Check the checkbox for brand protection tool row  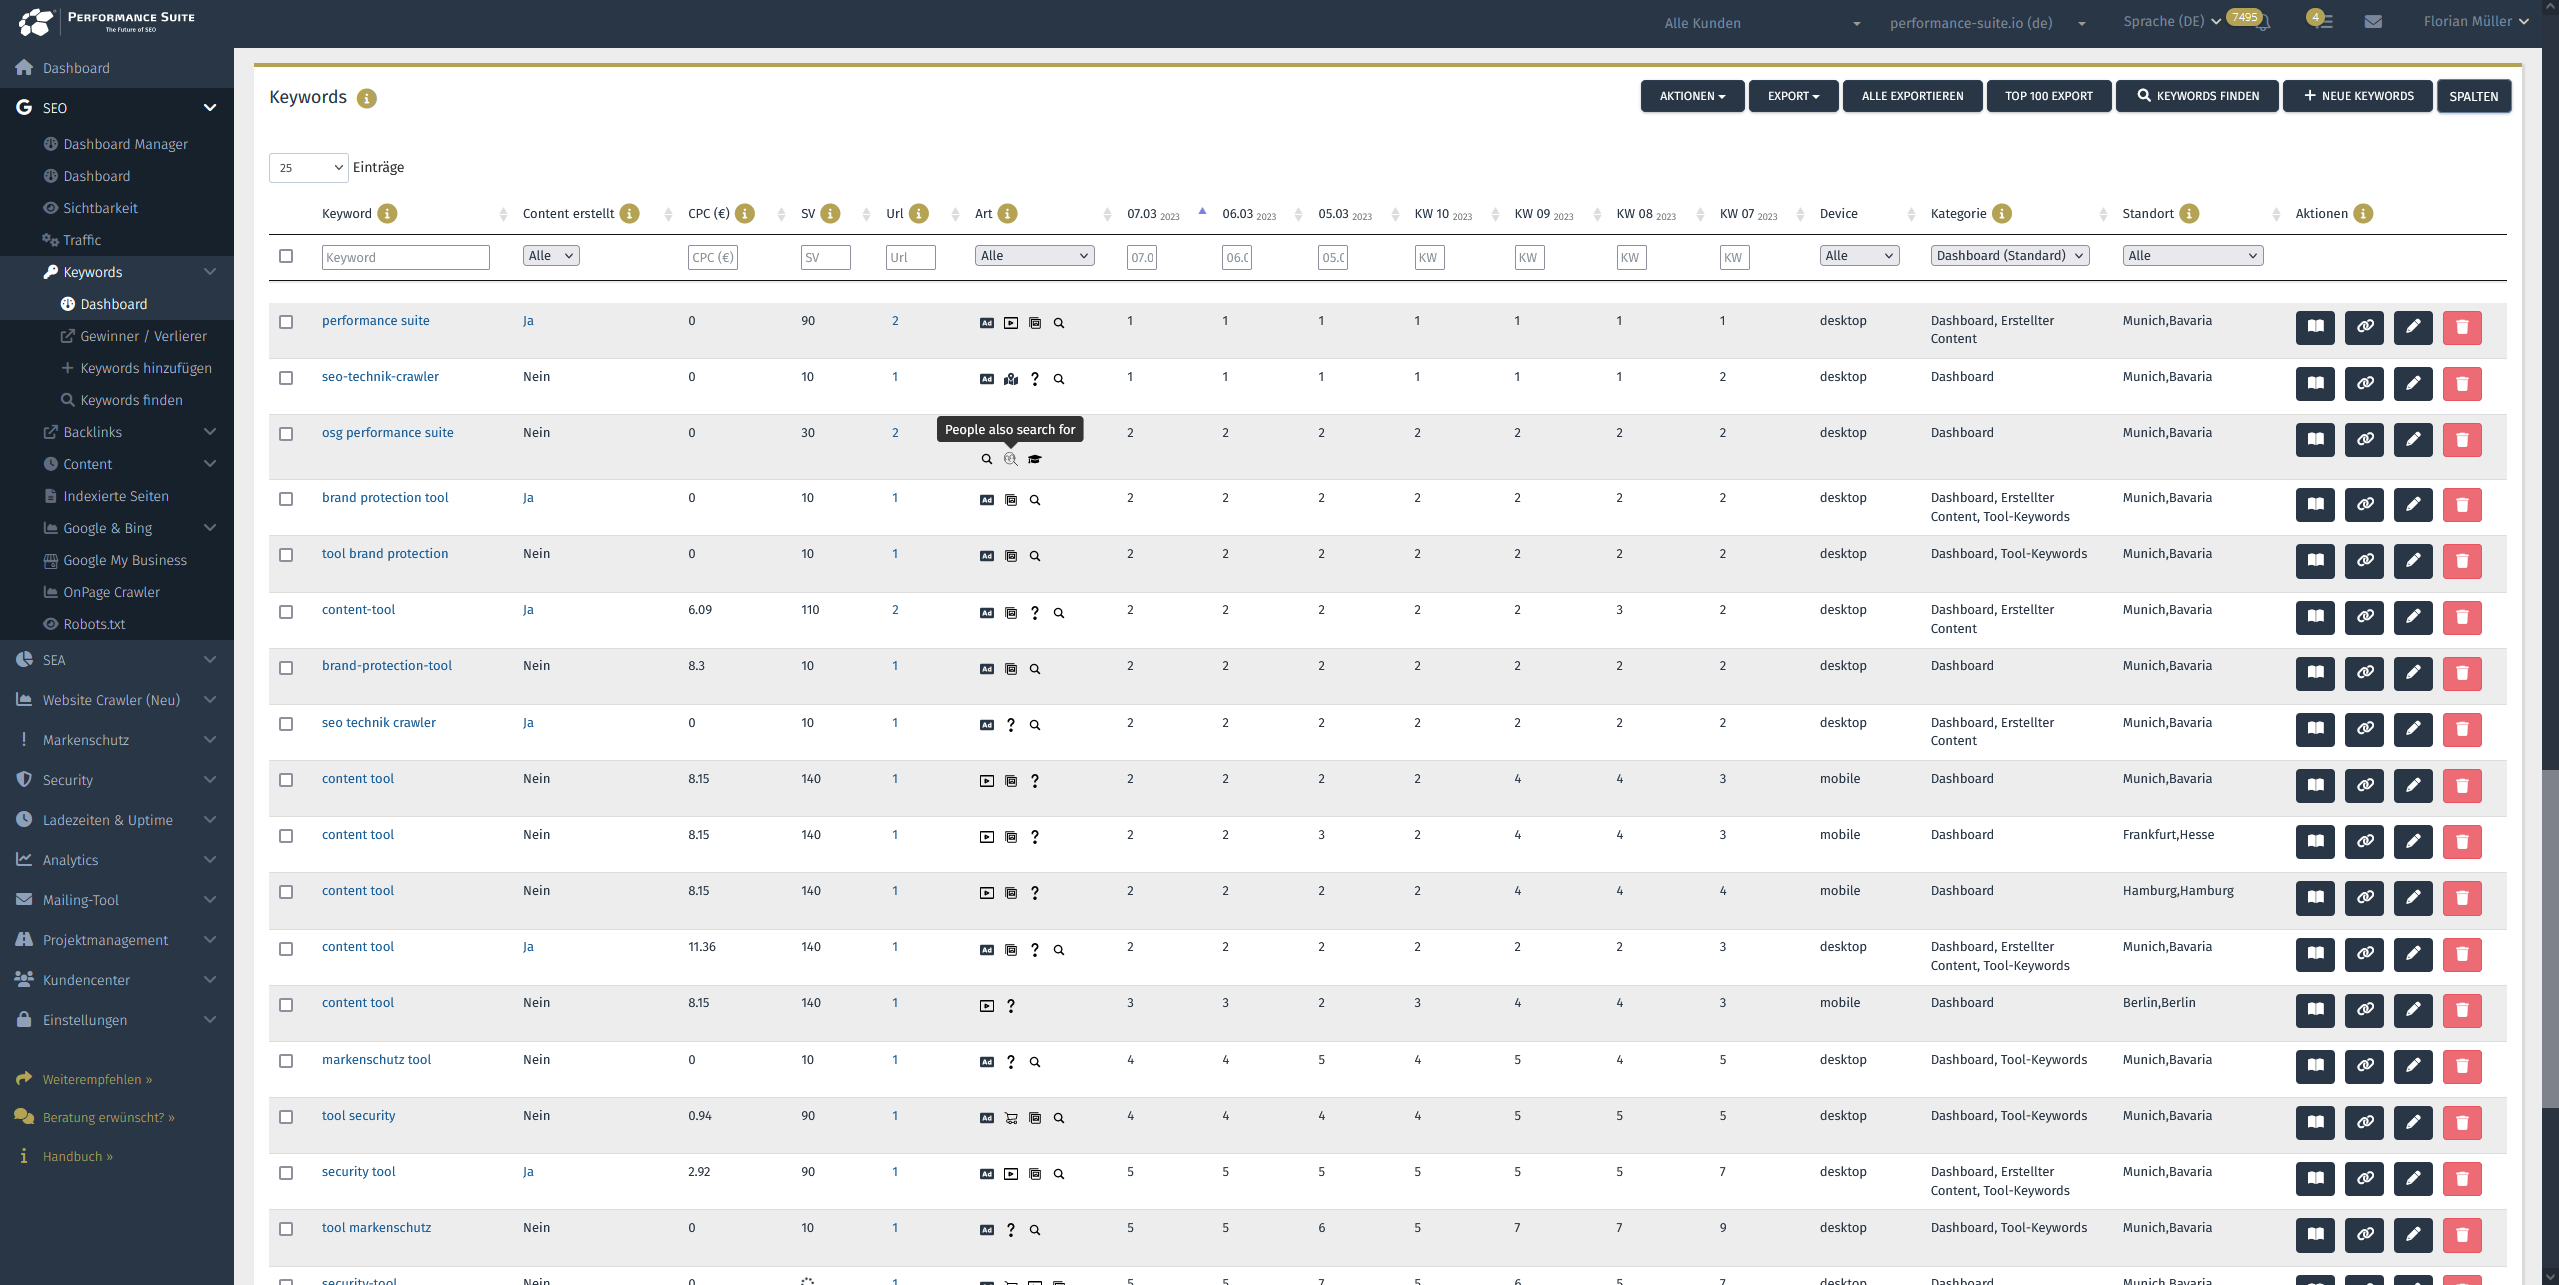[x=287, y=500]
